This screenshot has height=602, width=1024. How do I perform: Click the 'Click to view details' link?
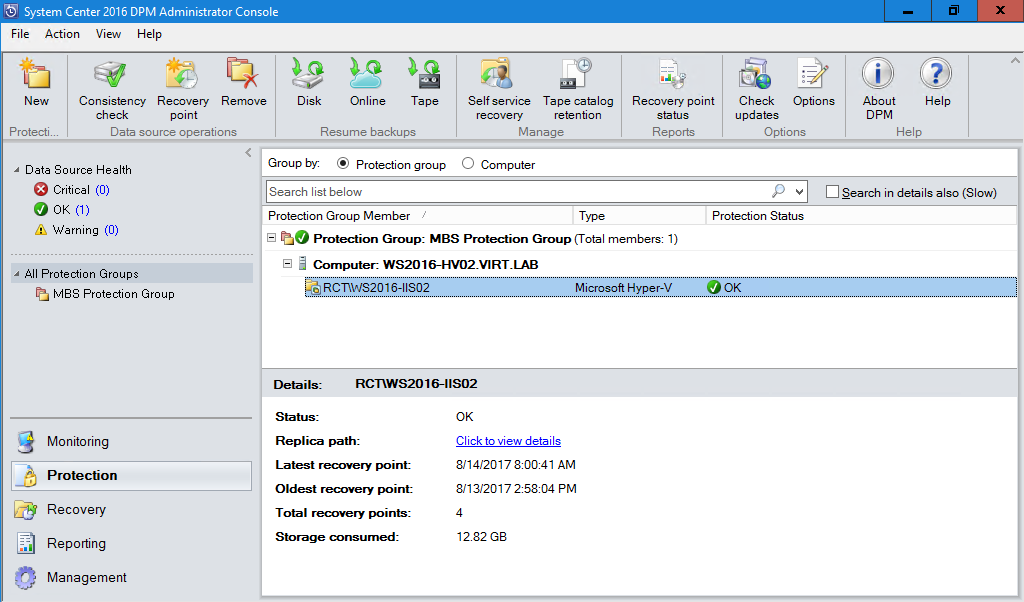point(508,441)
